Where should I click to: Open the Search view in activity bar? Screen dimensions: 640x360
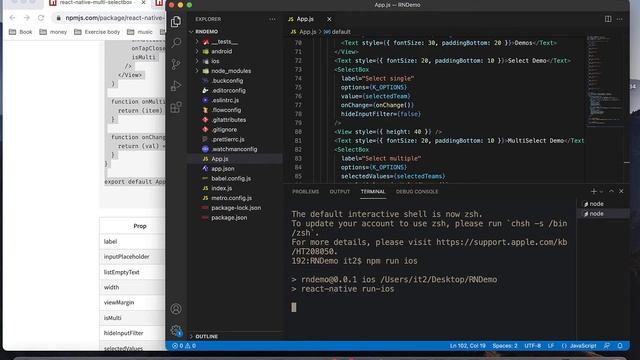coord(176,42)
